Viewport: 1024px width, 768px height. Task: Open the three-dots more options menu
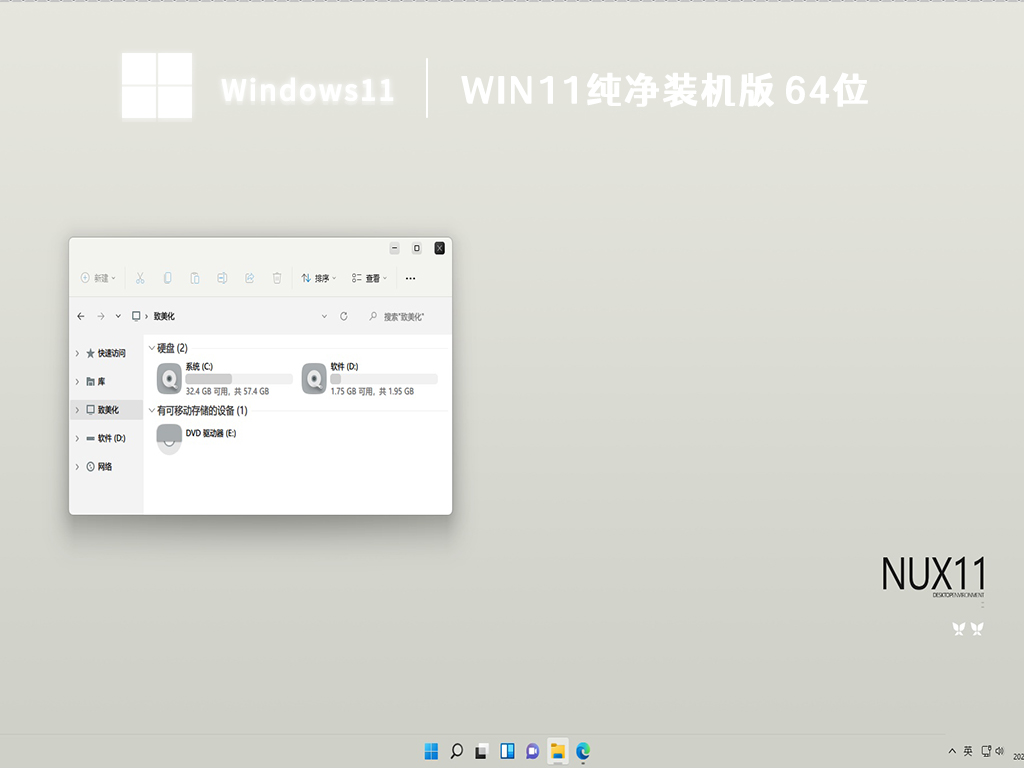(410, 278)
